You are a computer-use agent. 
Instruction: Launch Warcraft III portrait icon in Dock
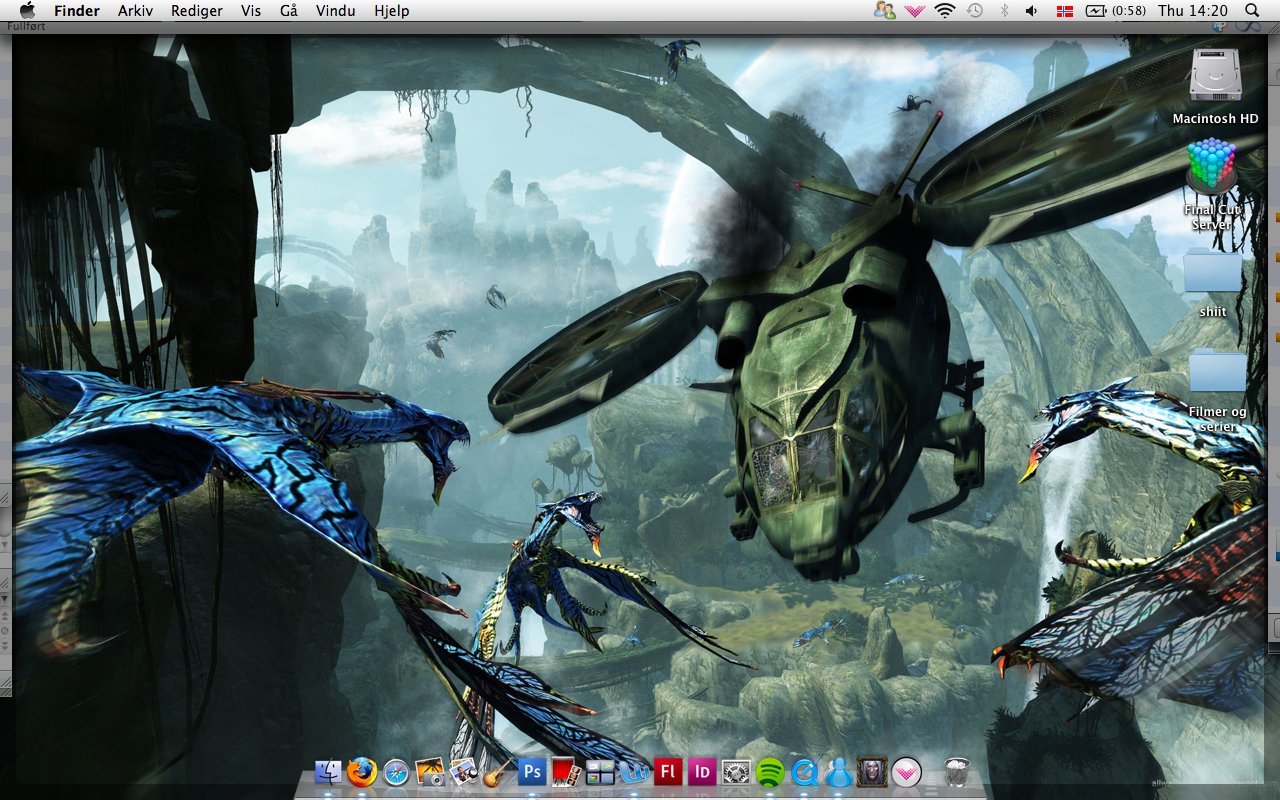tap(872, 772)
